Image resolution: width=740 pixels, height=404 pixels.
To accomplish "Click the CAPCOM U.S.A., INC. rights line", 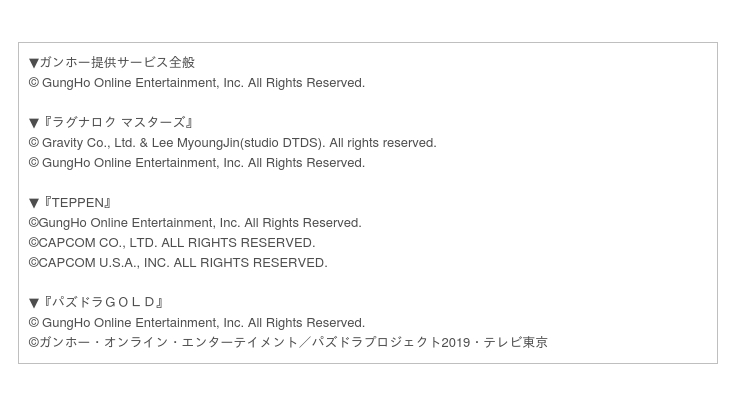I will tap(178, 262).
